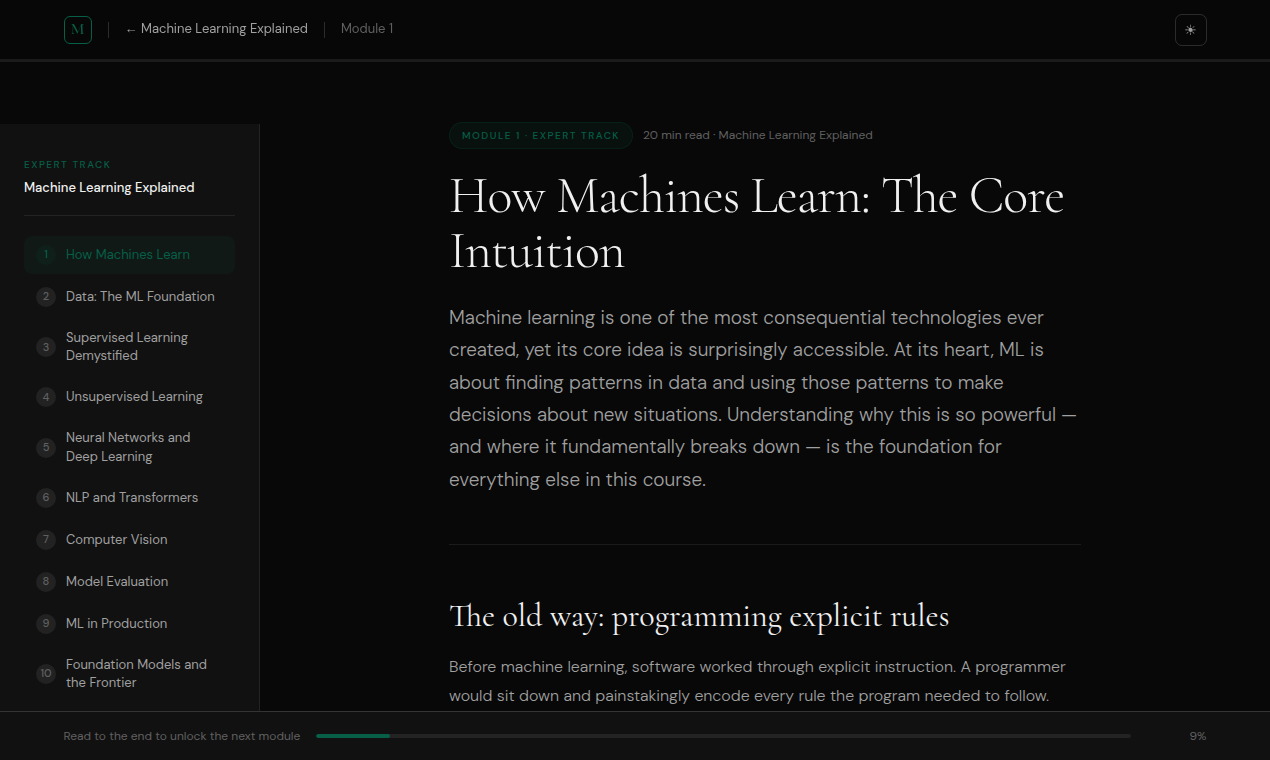Click the number 4 module badge
Image resolution: width=1270 pixels, height=760 pixels.
click(x=45, y=397)
